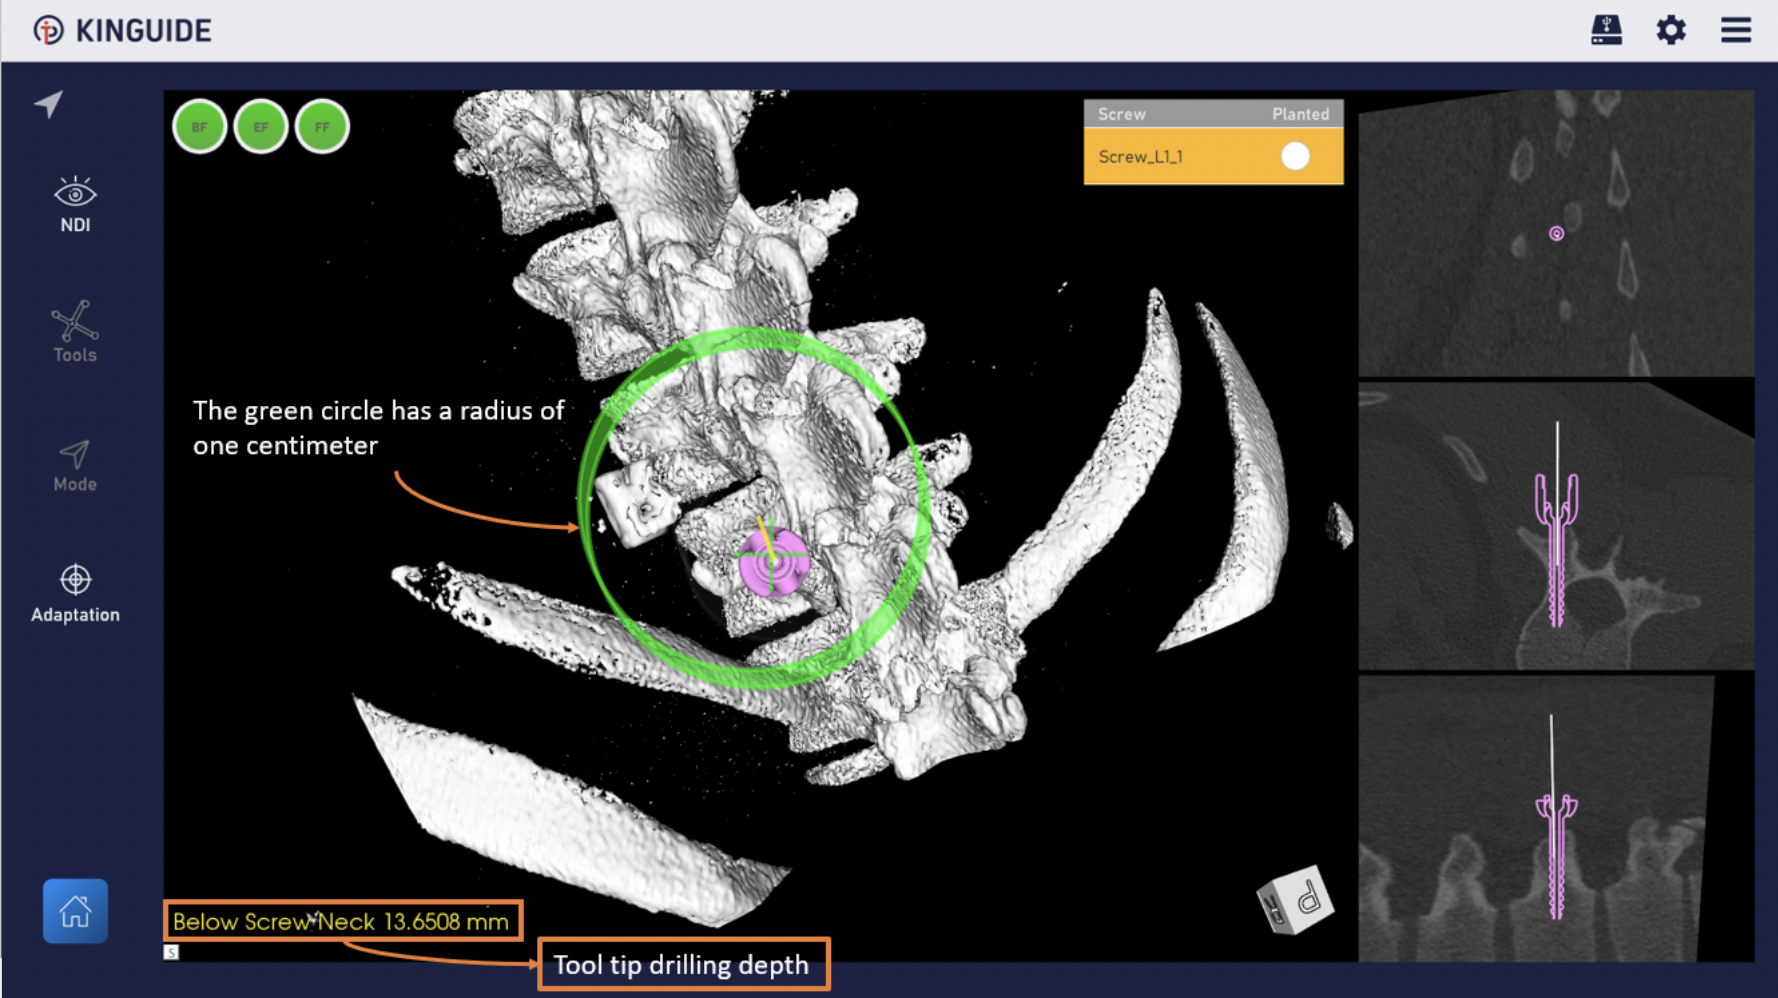Toggle the green EF status indicator
This screenshot has width=1778, height=998.
[261, 127]
